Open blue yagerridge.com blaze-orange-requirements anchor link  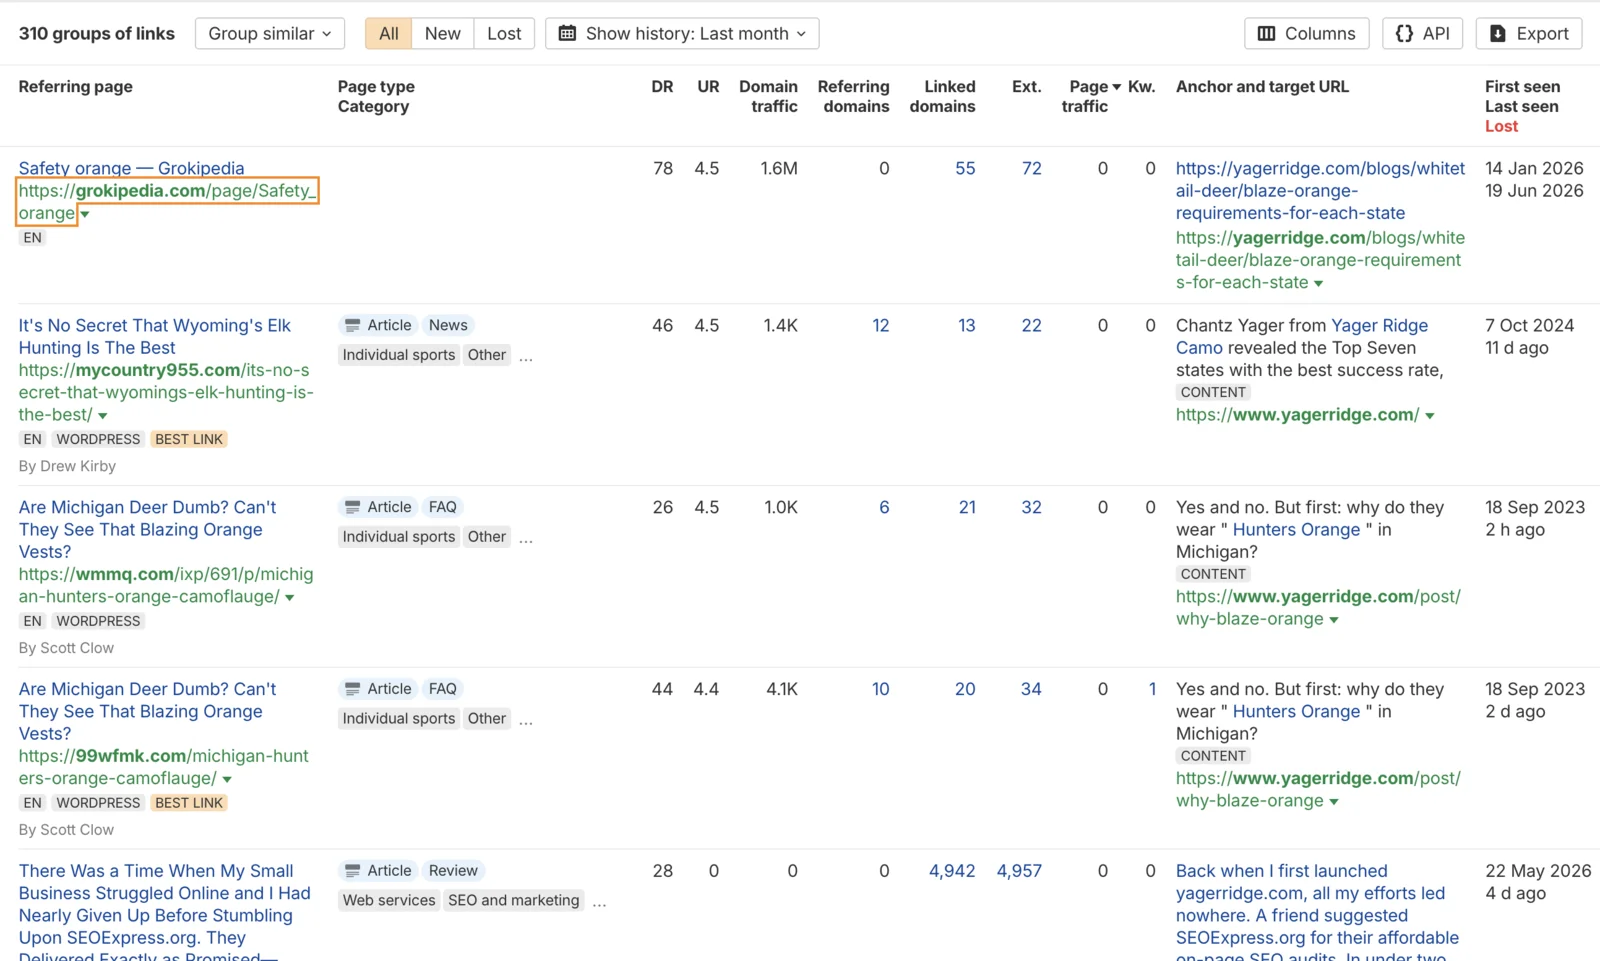click(x=1320, y=190)
